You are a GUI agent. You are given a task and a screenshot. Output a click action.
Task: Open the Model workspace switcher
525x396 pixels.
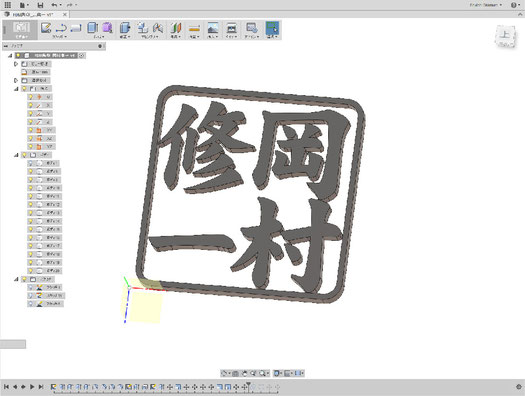21,30
